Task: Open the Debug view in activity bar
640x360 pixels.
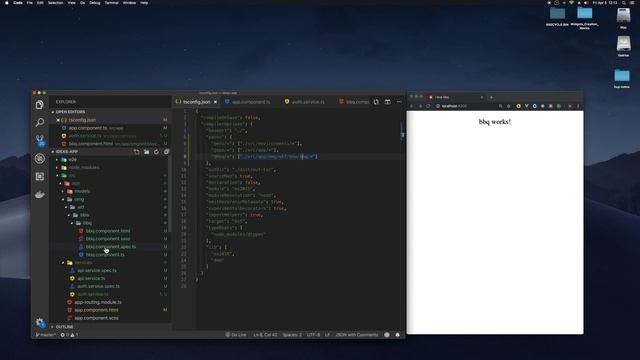Action: click(40, 158)
